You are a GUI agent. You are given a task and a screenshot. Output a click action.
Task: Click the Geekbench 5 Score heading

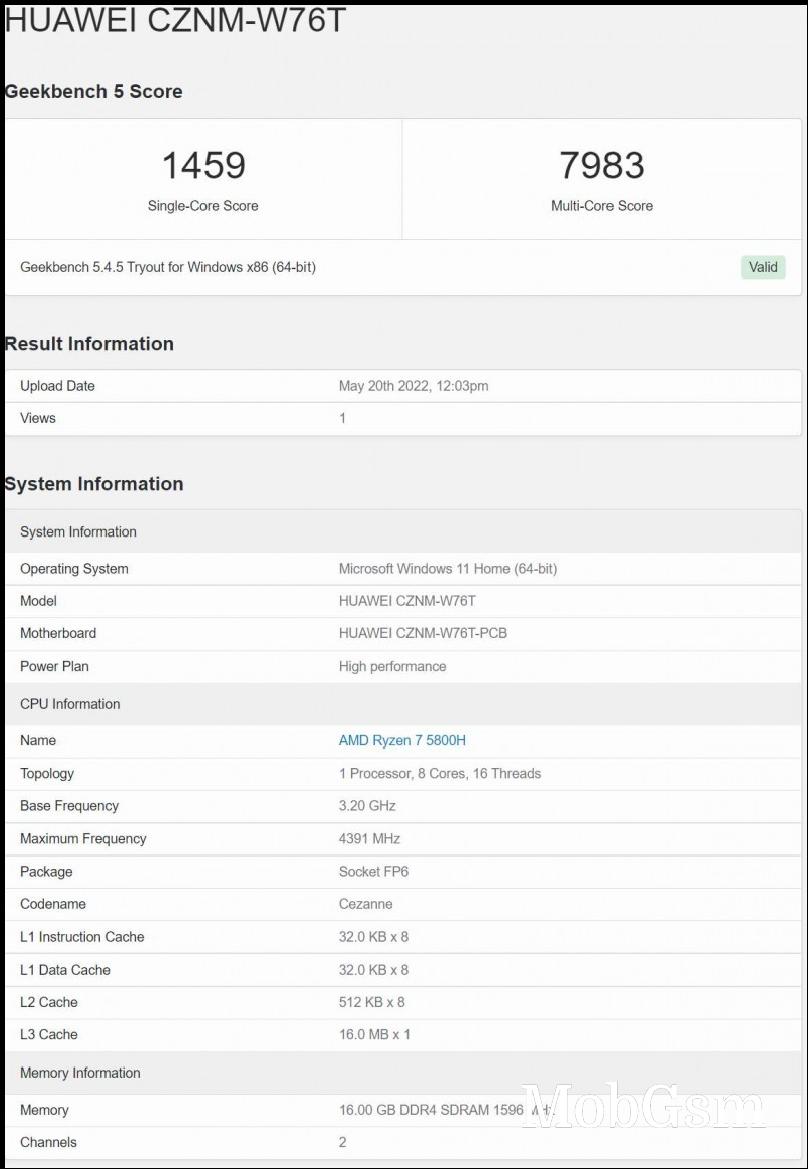tap(93, 92)
